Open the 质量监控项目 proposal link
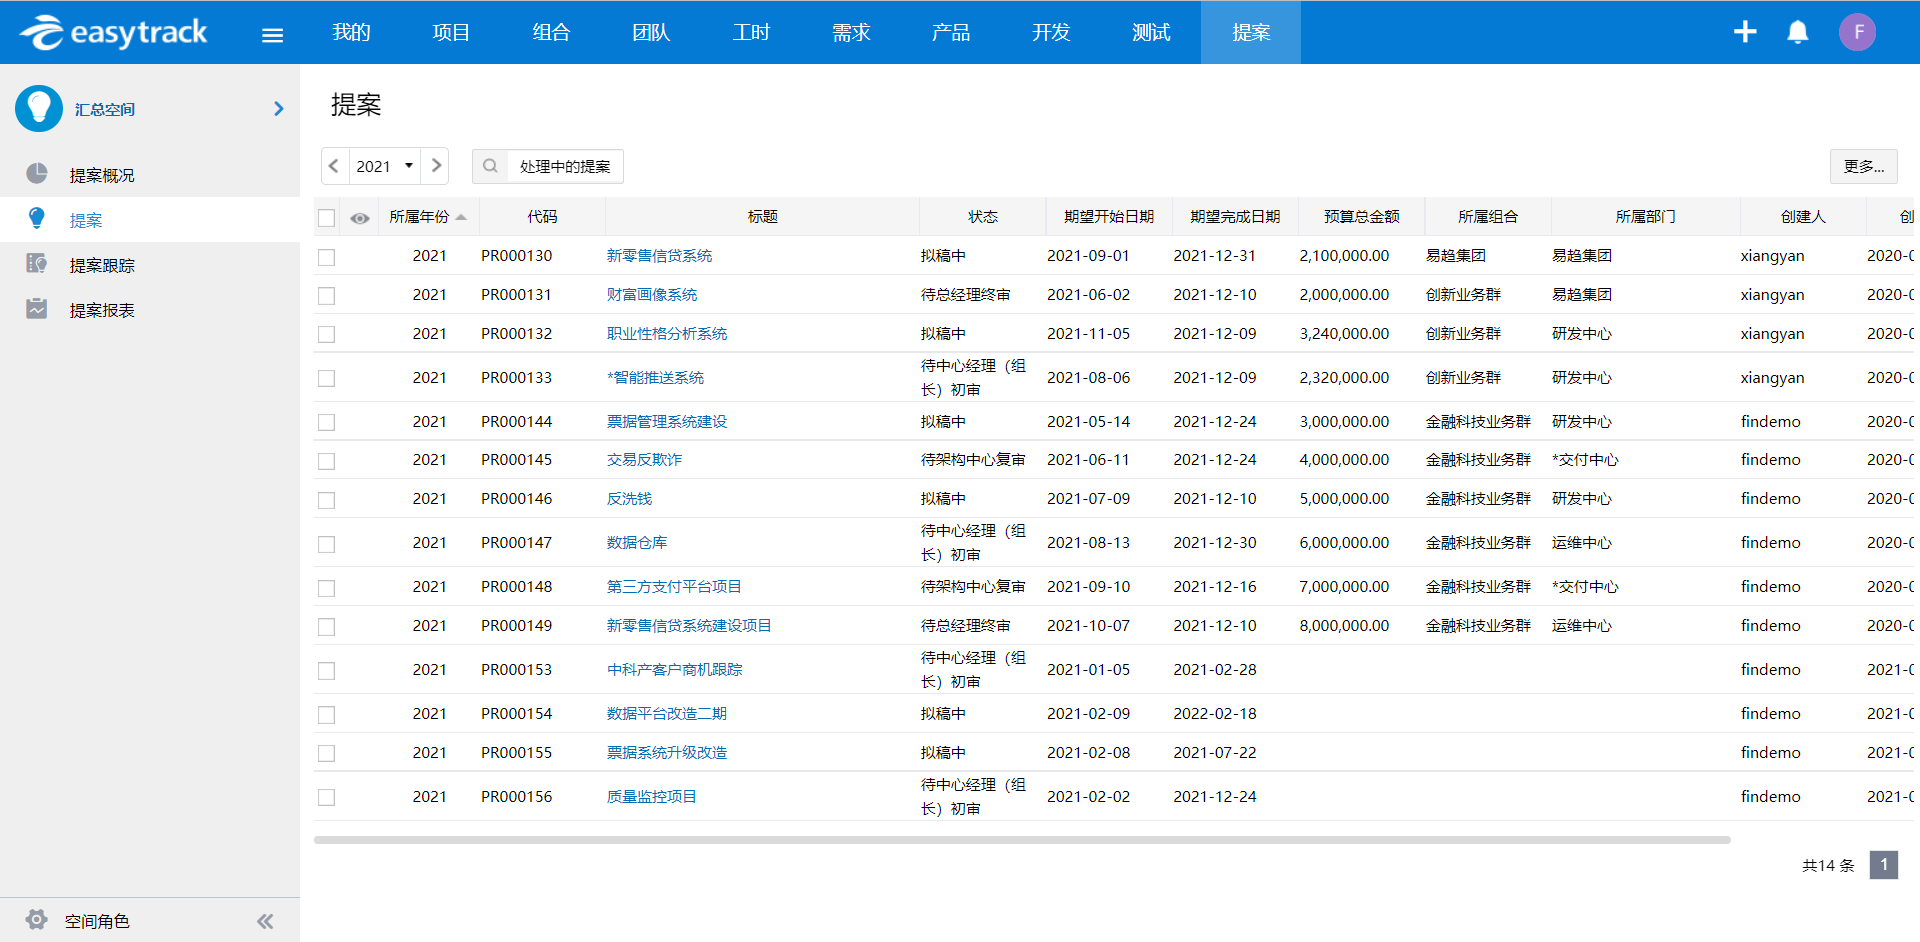This screenshot has width=1920, height=942. click(652, 797)
